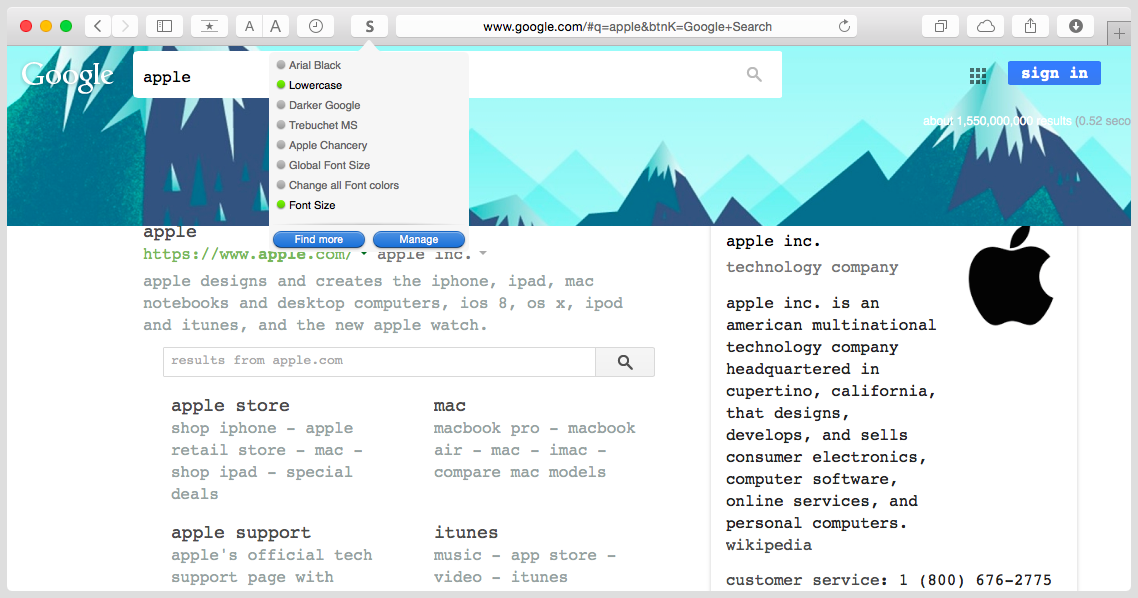
Task: Open the apple support sitelink
Action: (241, 533)
